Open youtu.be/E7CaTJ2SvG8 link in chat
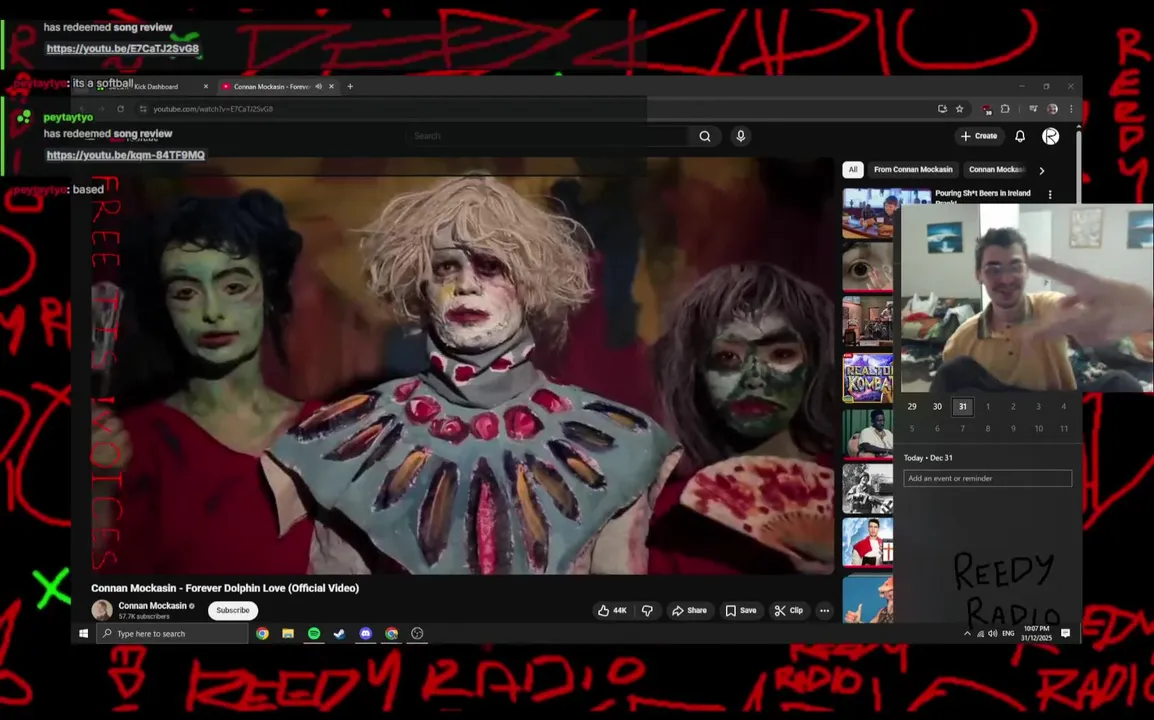 (x=122, y=49)
